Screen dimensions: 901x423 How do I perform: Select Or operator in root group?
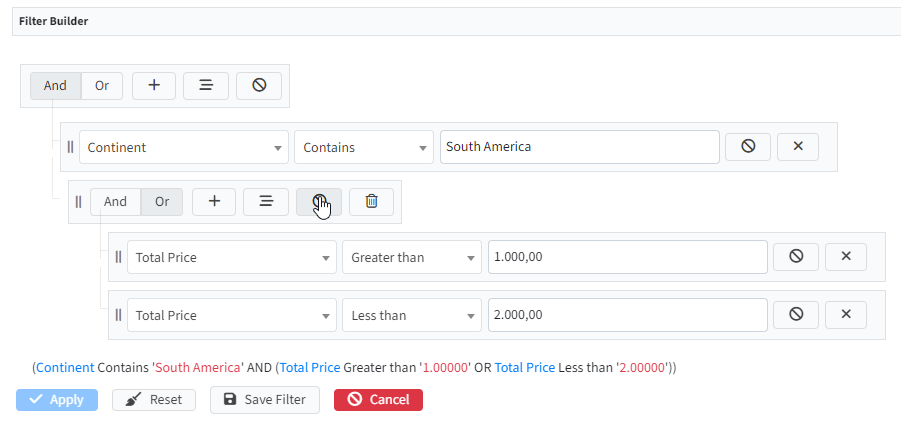tap(102, 86)
